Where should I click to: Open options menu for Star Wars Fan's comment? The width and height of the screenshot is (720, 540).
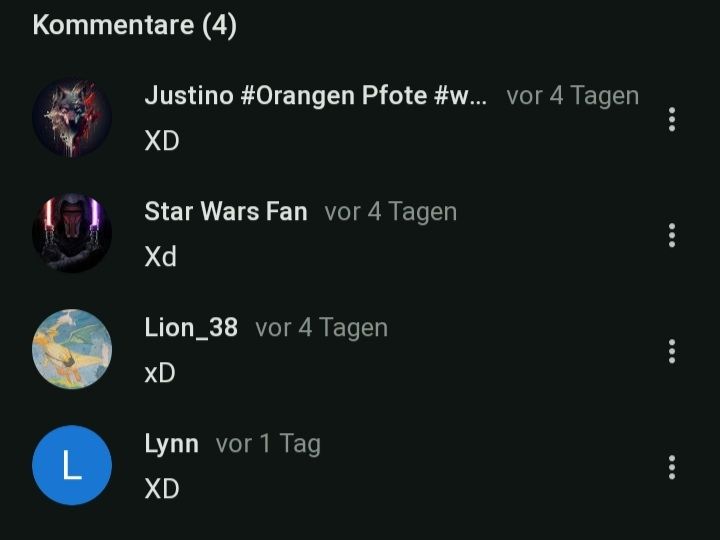[672, 235]
